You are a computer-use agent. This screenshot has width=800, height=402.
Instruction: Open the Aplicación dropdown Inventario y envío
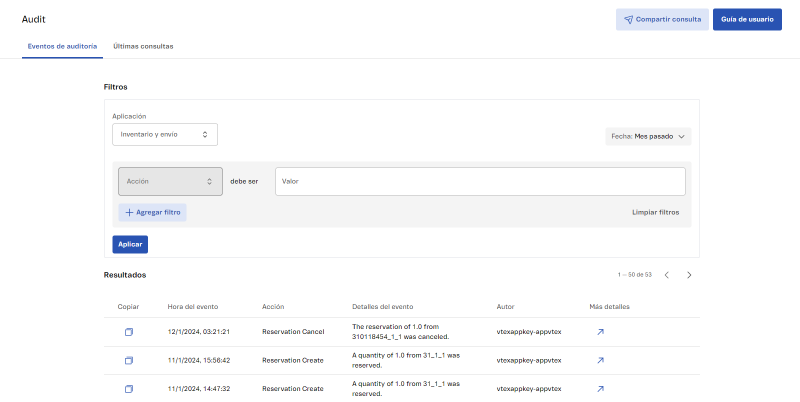click(x=165, y=134)
